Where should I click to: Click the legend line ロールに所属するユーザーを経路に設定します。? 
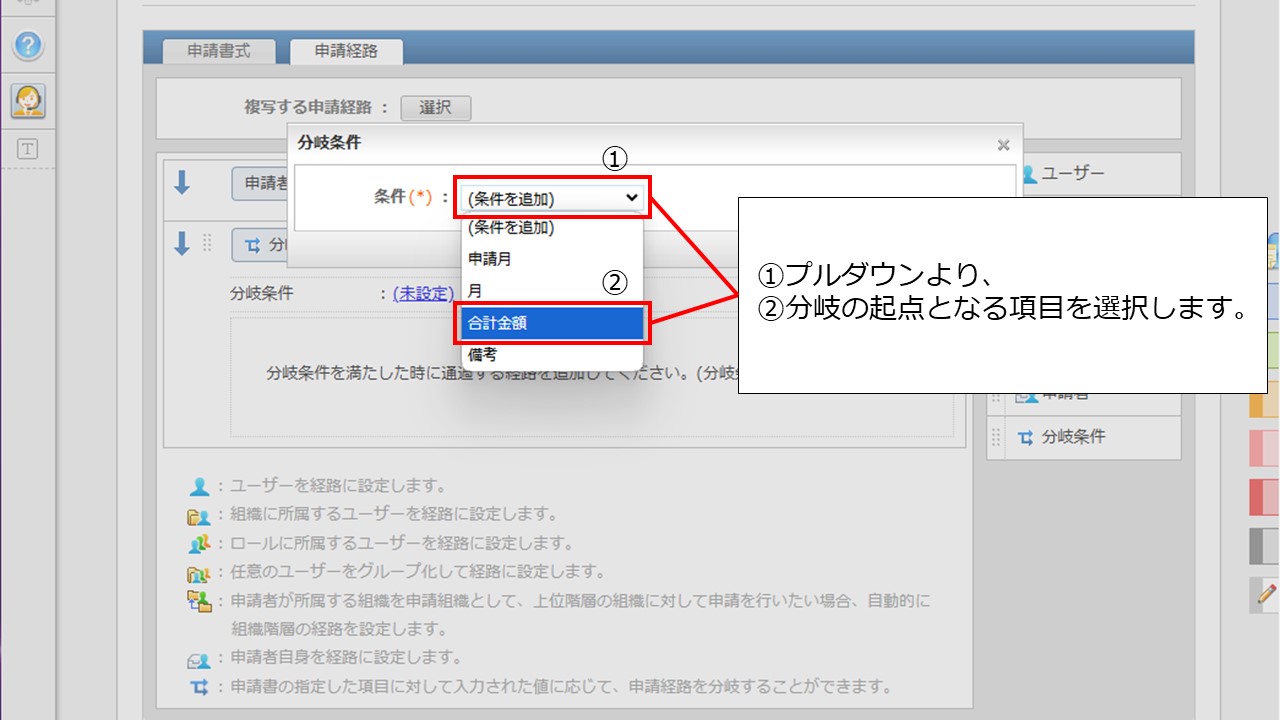pyautogui.click(x=402, y=544)
